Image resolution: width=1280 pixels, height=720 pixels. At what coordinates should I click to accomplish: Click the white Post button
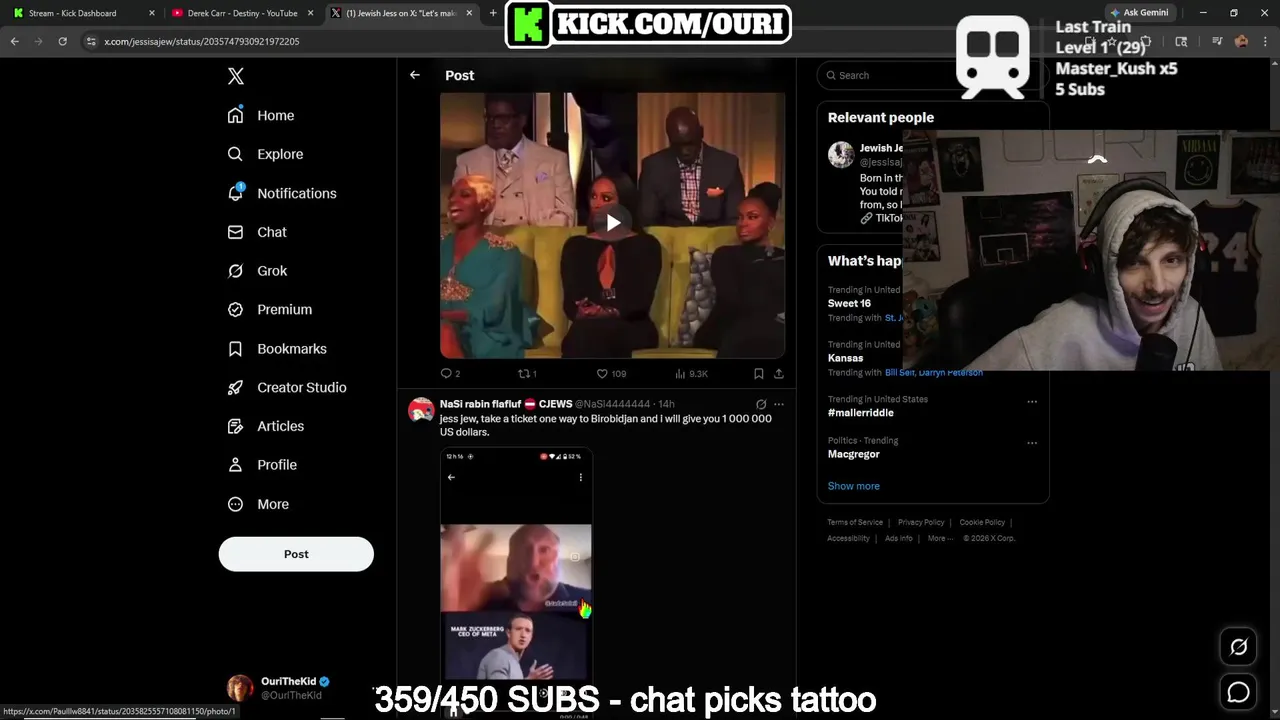pyautogui.click(x=296, y=554)
